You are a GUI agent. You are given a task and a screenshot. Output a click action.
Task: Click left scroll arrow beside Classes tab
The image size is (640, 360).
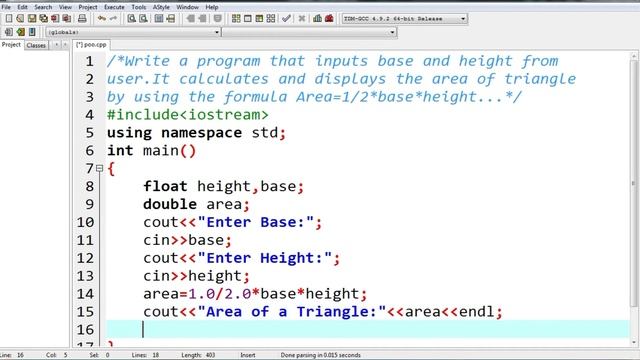(57, 45)
